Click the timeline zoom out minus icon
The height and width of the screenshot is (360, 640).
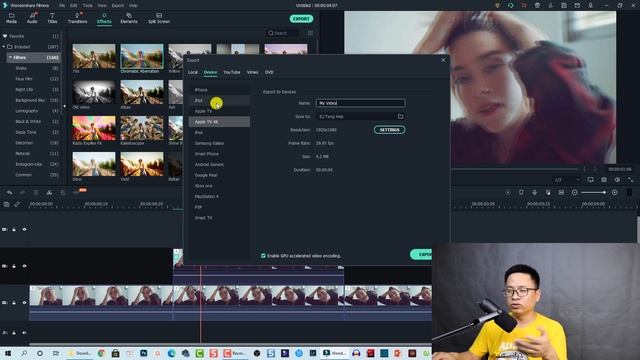574,192
